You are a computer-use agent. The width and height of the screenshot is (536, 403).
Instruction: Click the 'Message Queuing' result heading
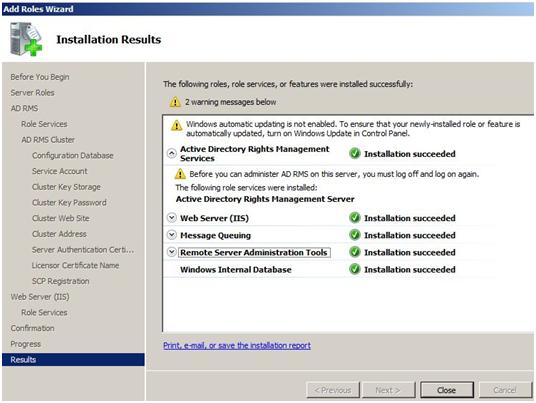pos(215,236)
